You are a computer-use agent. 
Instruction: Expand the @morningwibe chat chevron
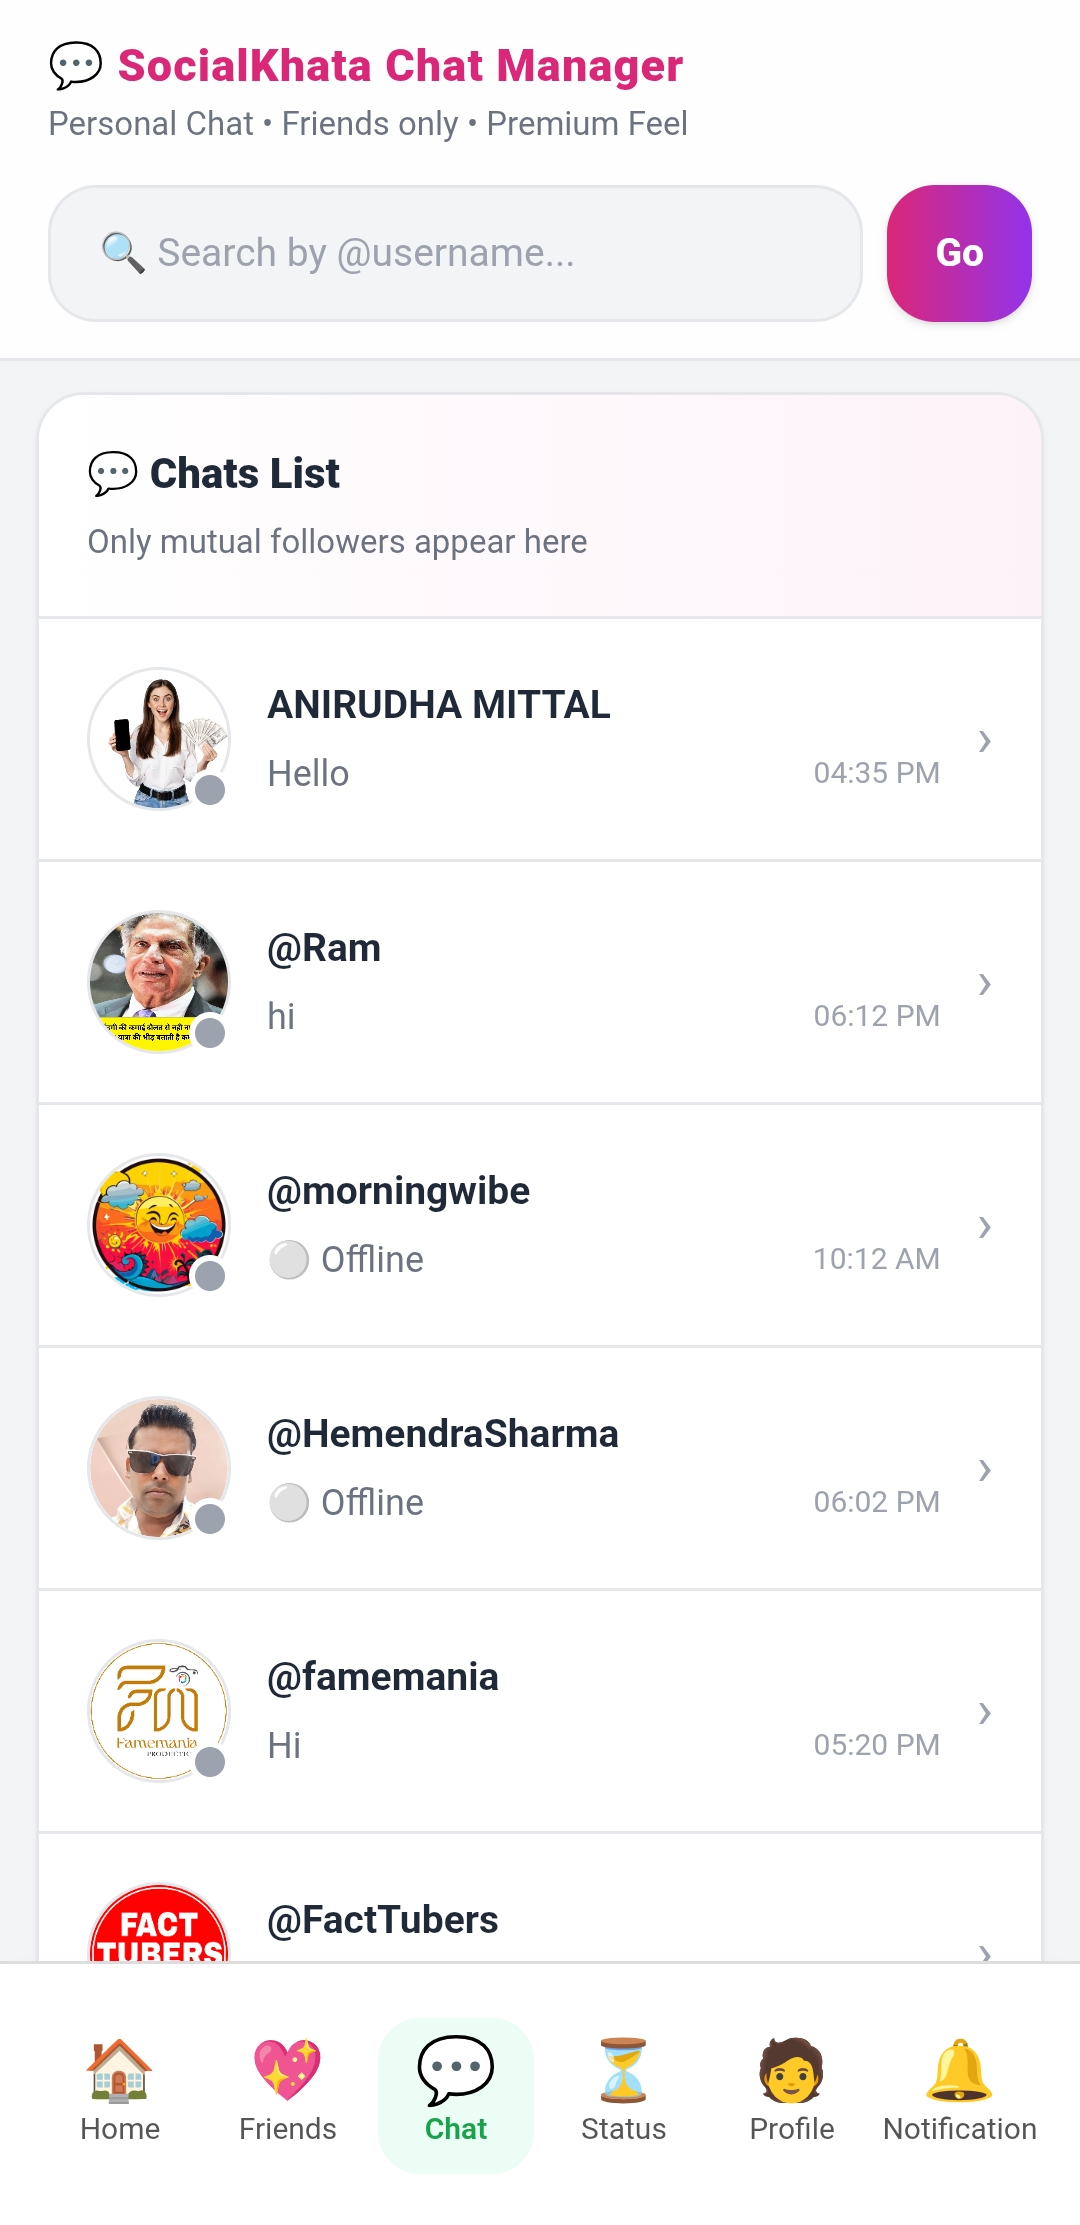pyautogui.click(x=985, y=1227)
